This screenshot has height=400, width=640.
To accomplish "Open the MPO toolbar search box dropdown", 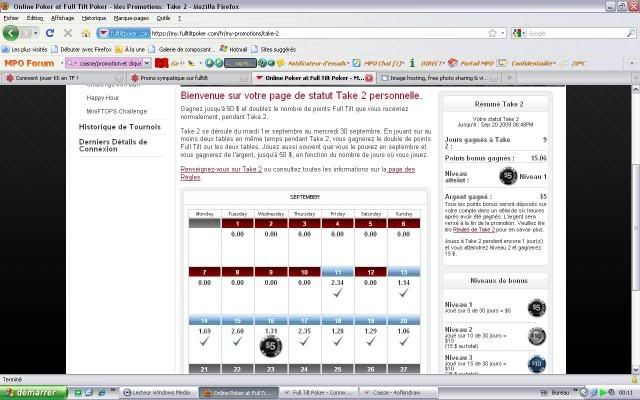I will coord(147,63).
